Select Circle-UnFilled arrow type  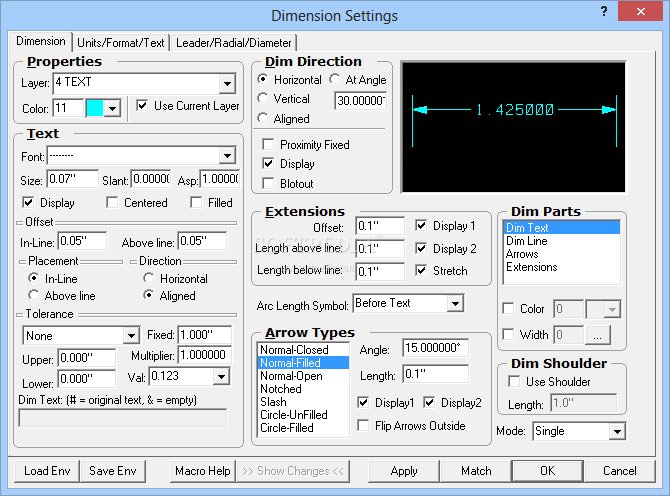coord(303,415)
